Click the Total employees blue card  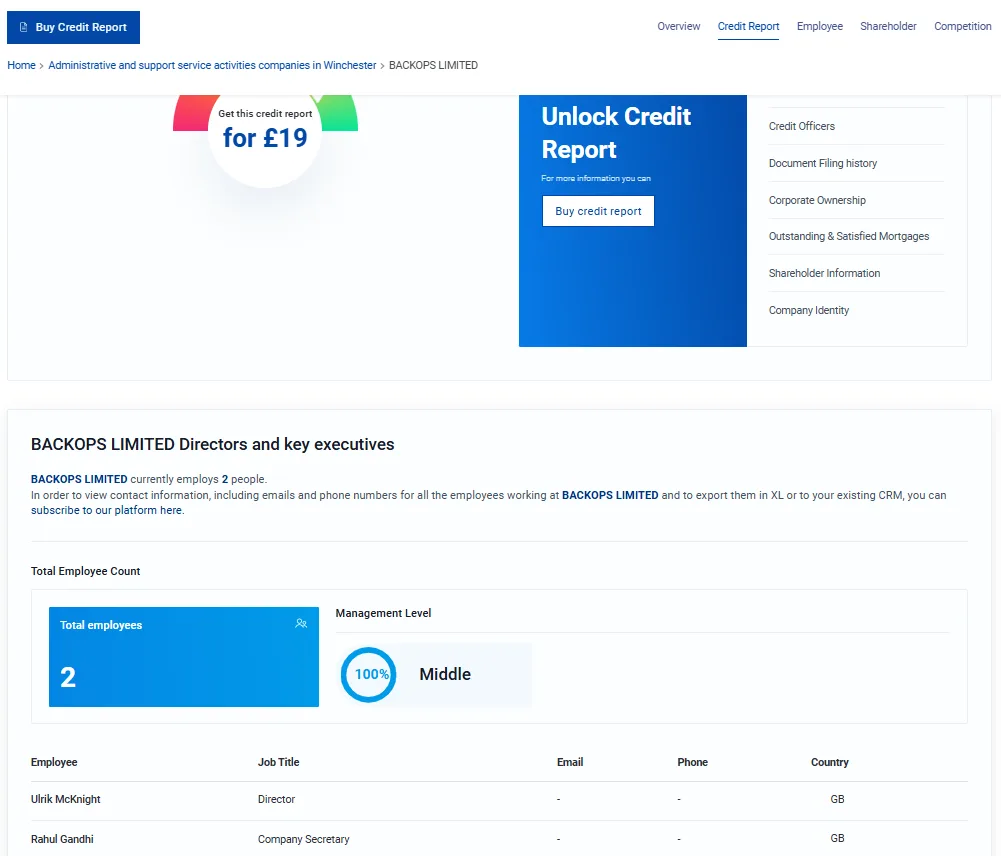[x=184, y=657]
